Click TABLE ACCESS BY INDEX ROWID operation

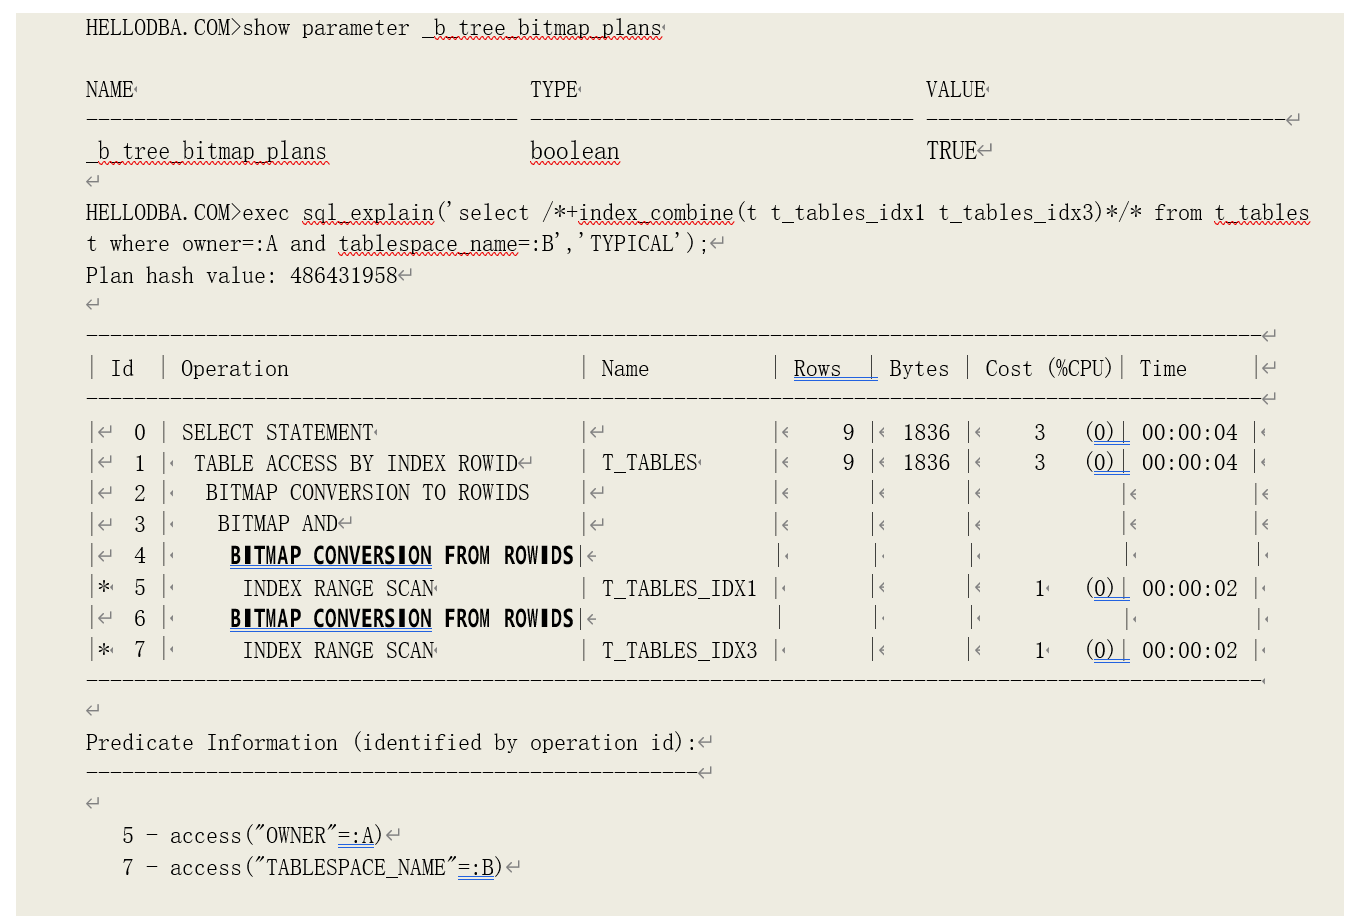tap(355, 463)
